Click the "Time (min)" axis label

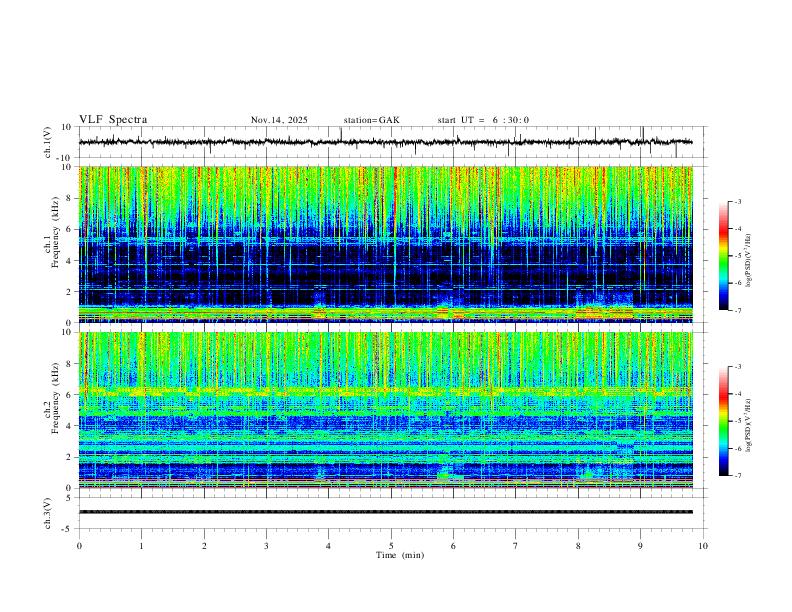[x=400, y=555]
